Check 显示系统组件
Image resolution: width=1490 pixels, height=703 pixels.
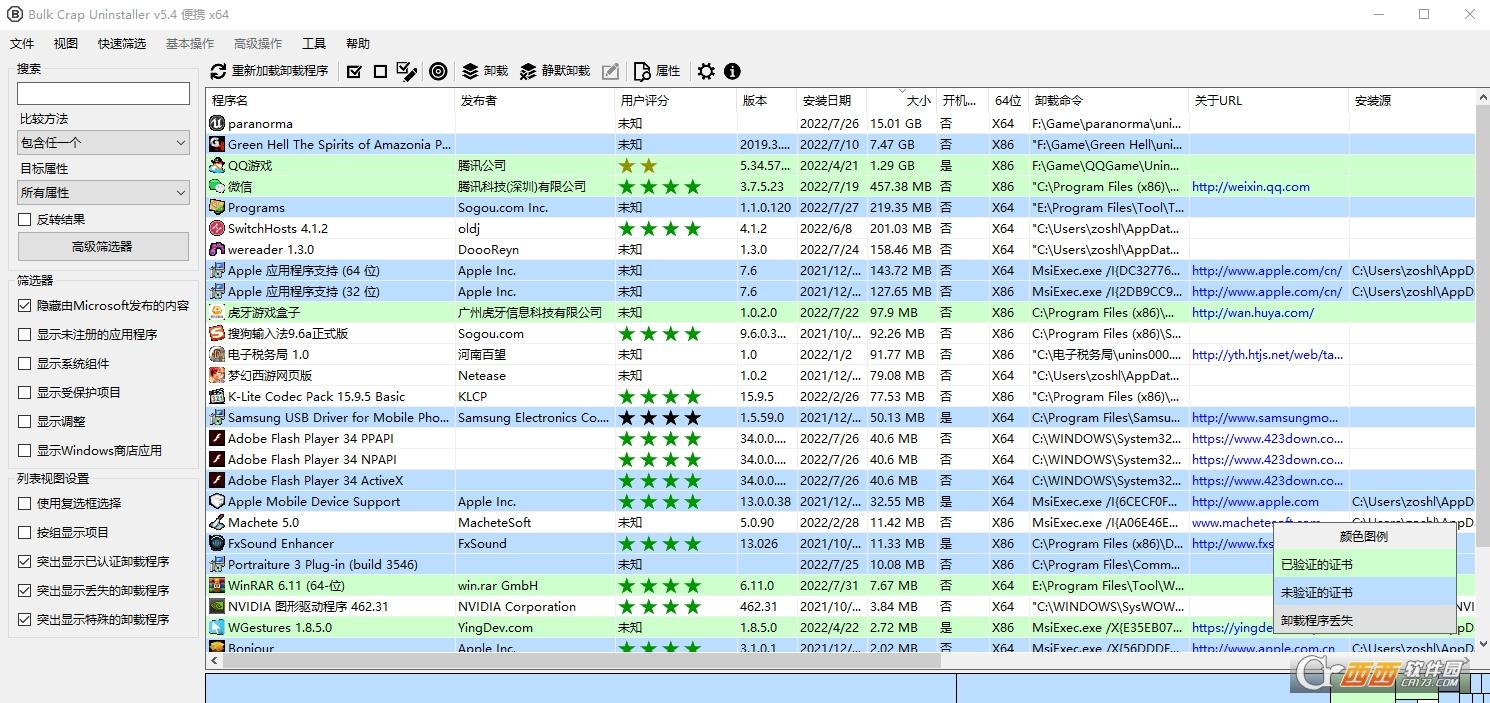click(25, 364)
